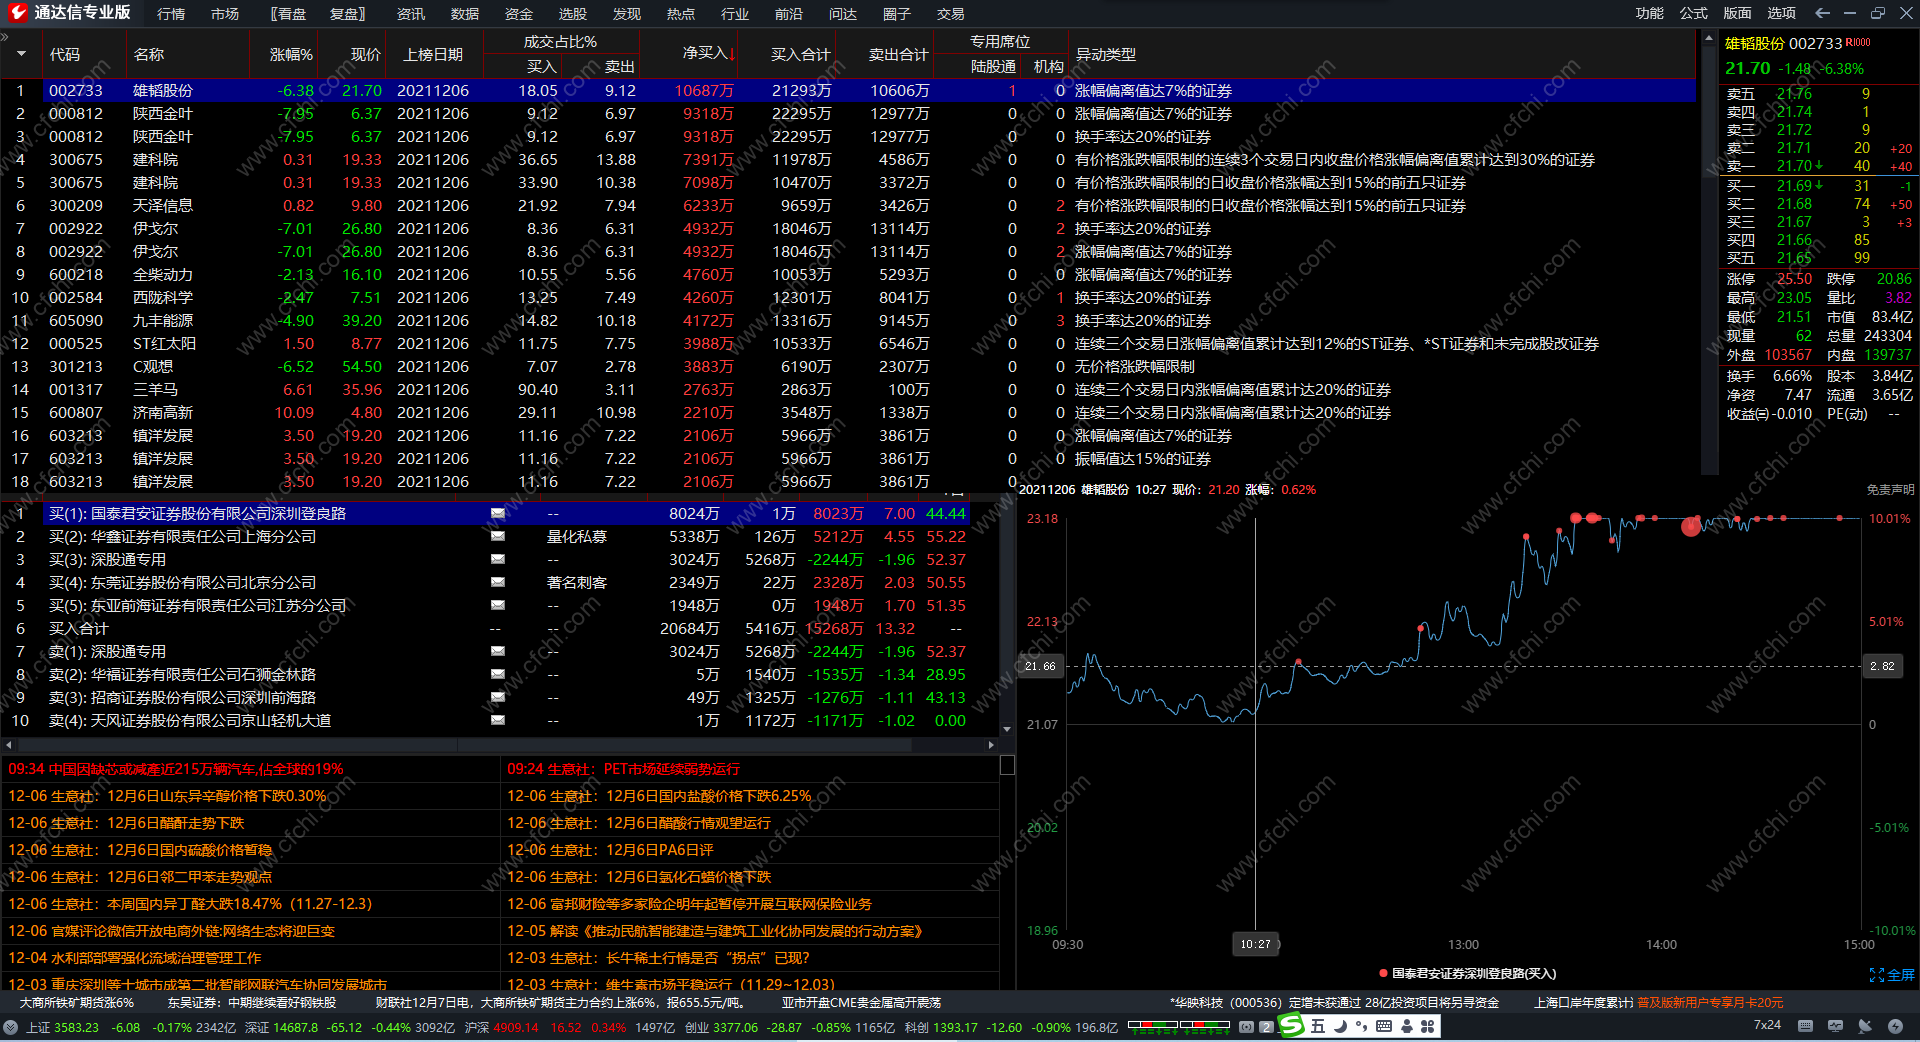Toggle the moon icon in Sogou toolbar

(1340, 1026)
